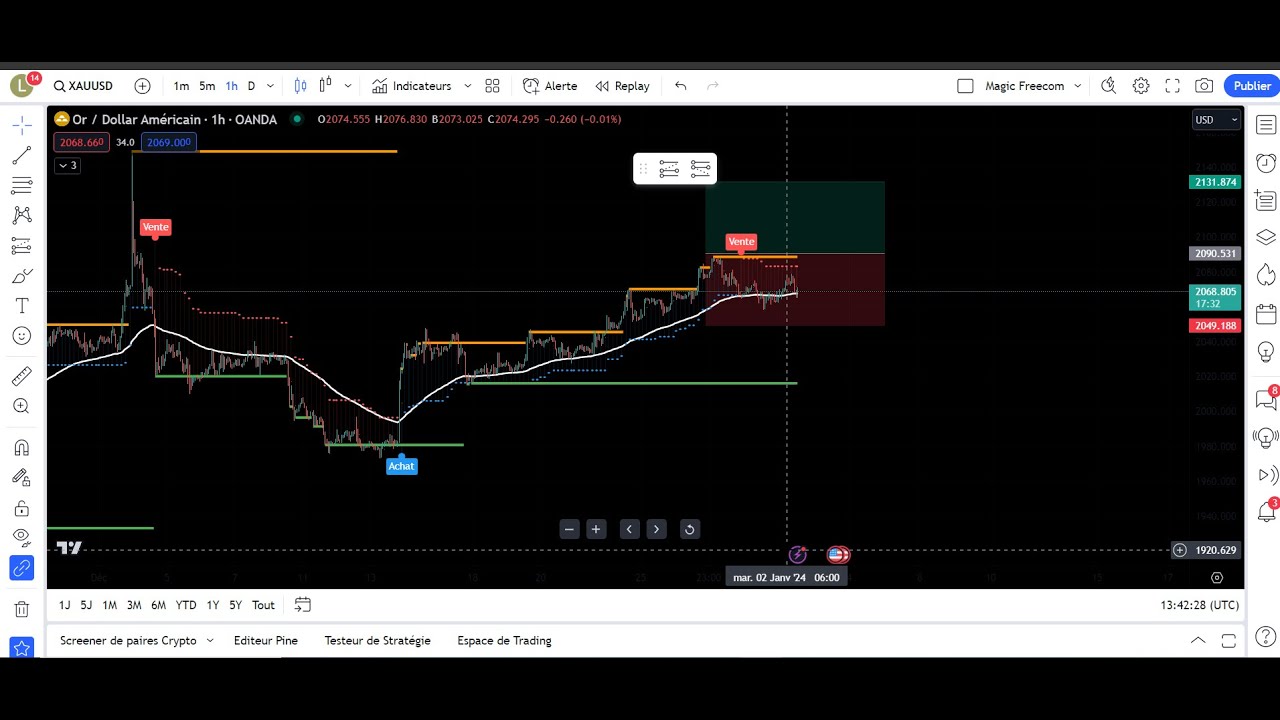Open the USD currency selector
This screenshot has height=720, width=1280.
click(1216, 120)
